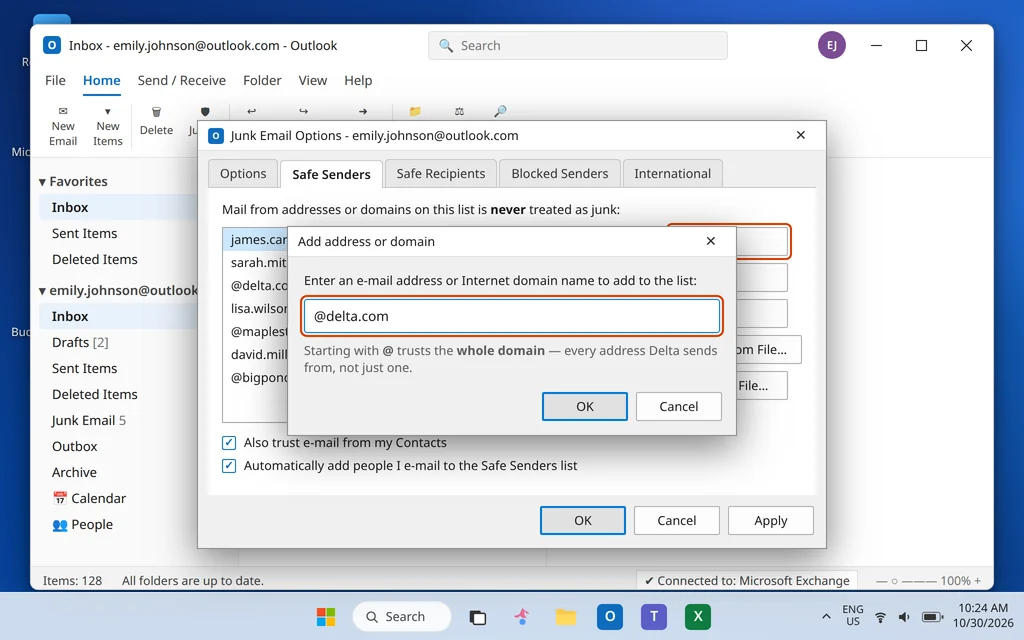
Task: Open the File menu
Action: [x=56, y=80]
